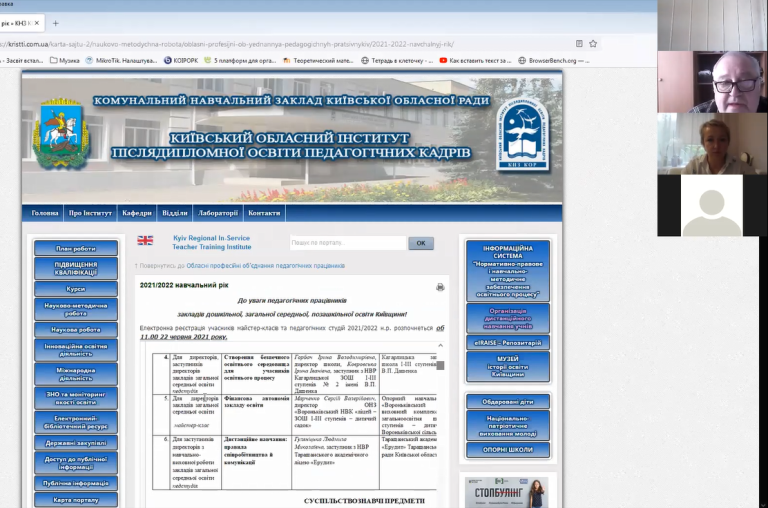Open Підвищення кваліфікації section
The image size is (768, 508).
pyautogui.click(x=76, y=268)
